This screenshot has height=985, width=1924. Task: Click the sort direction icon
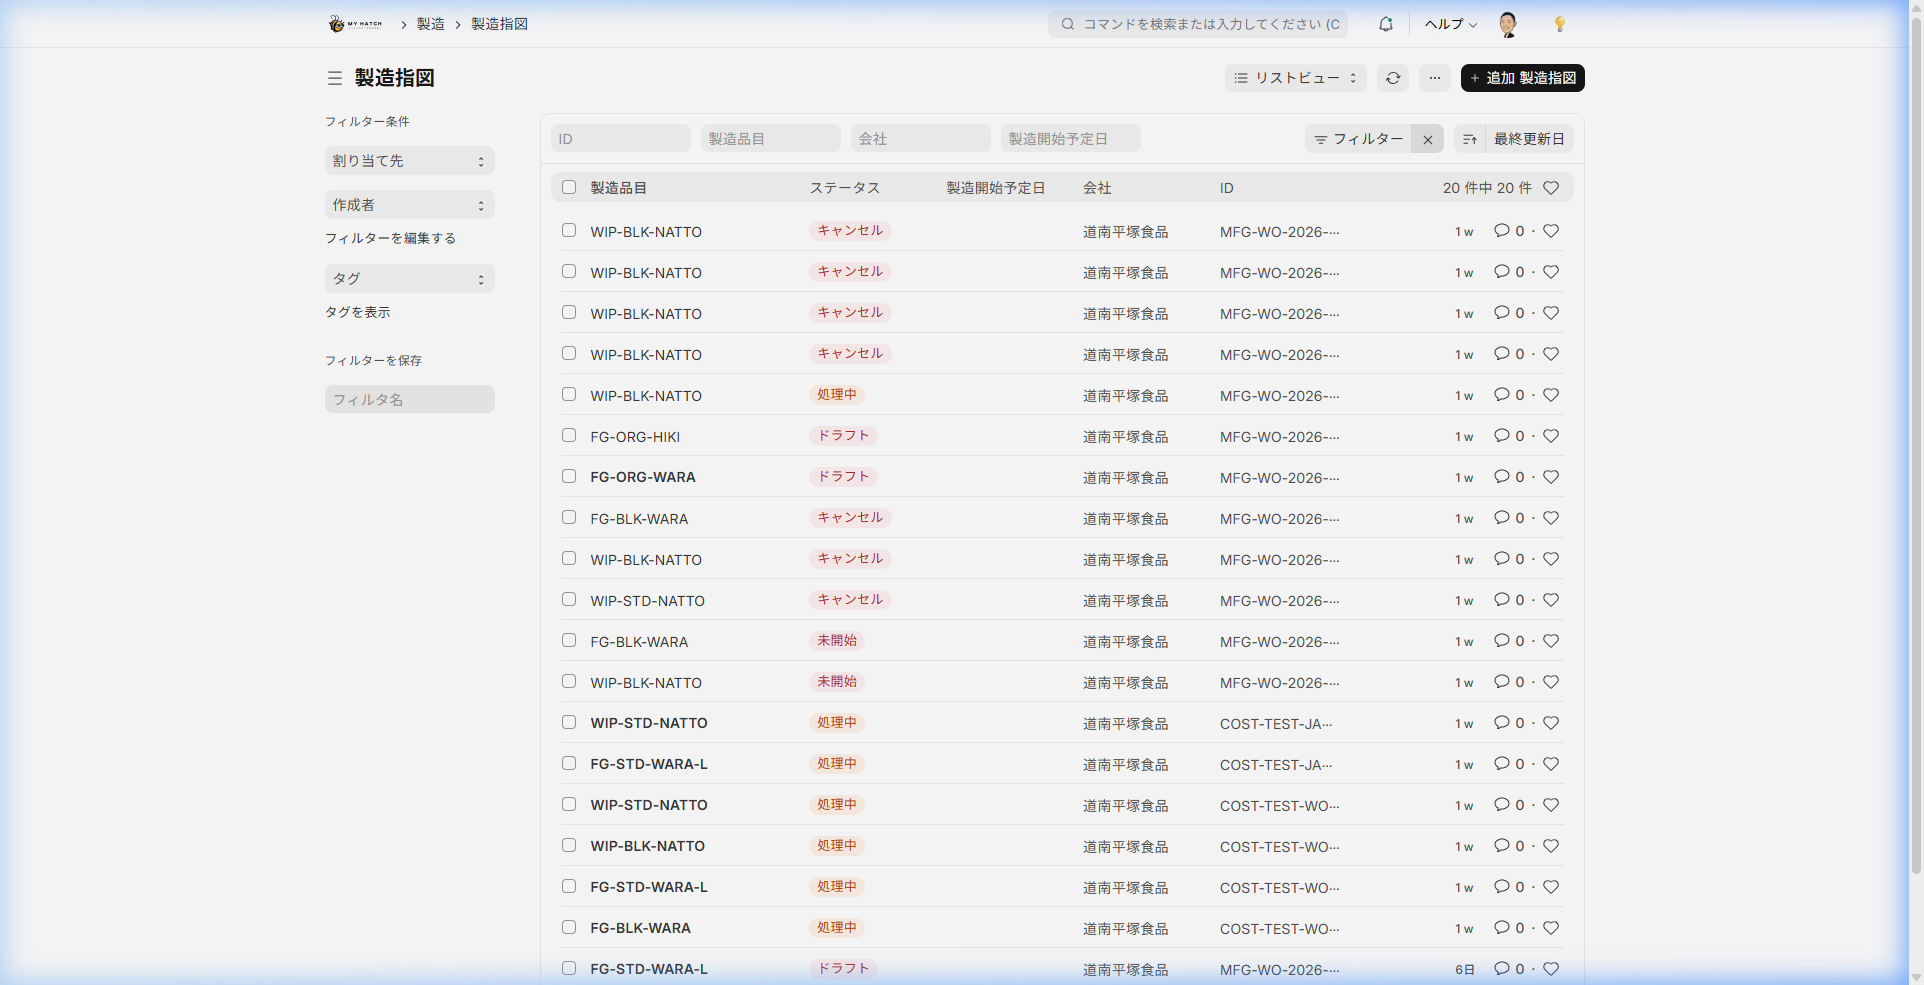tap(1469, 139)
